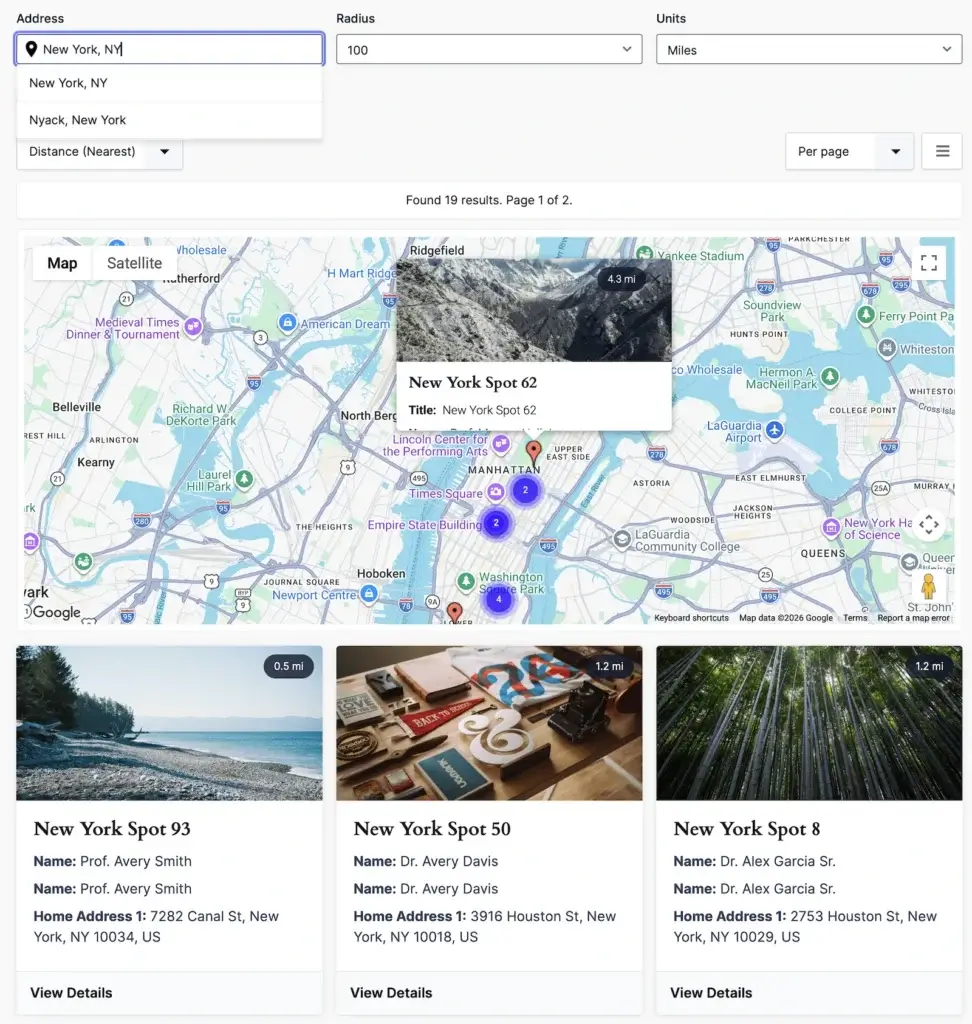Open the Distance (Nearest) sort dropdown
972x1024 pixels.
click(99, 152)
